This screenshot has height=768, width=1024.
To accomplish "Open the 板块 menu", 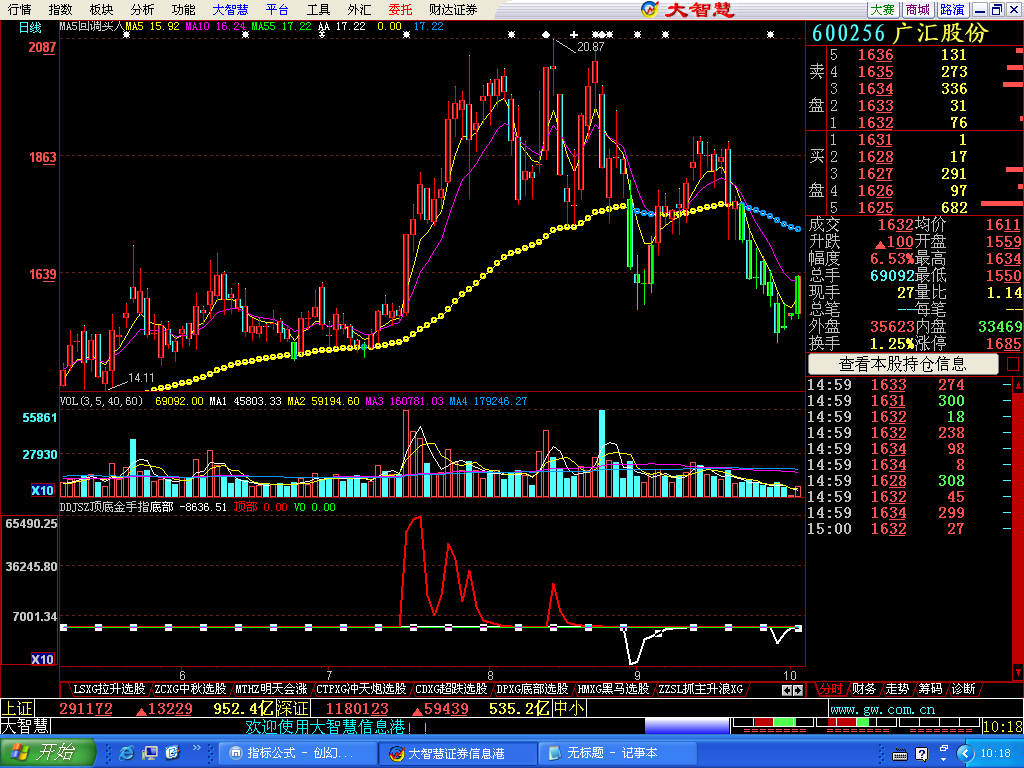I will 101,9.
